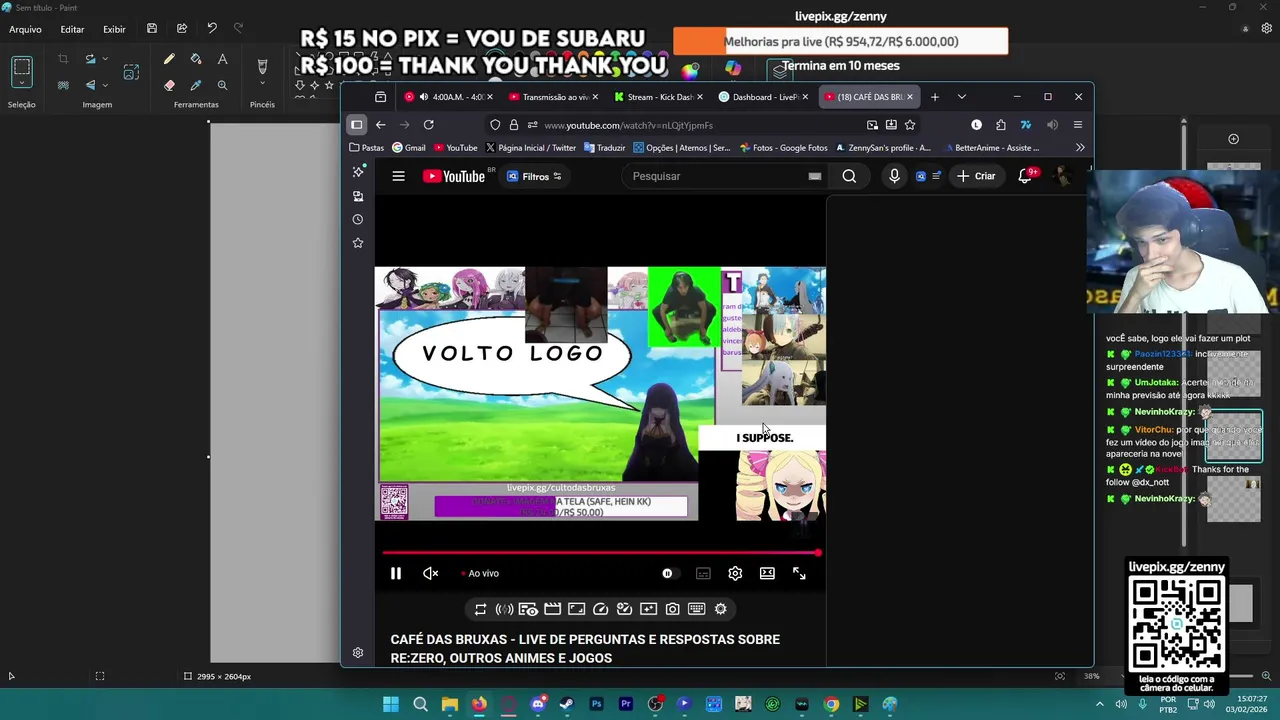Jump to Ao vivo live position
Screen dimensions: 1280x720
pyautogui.click(x=480, y=574)
